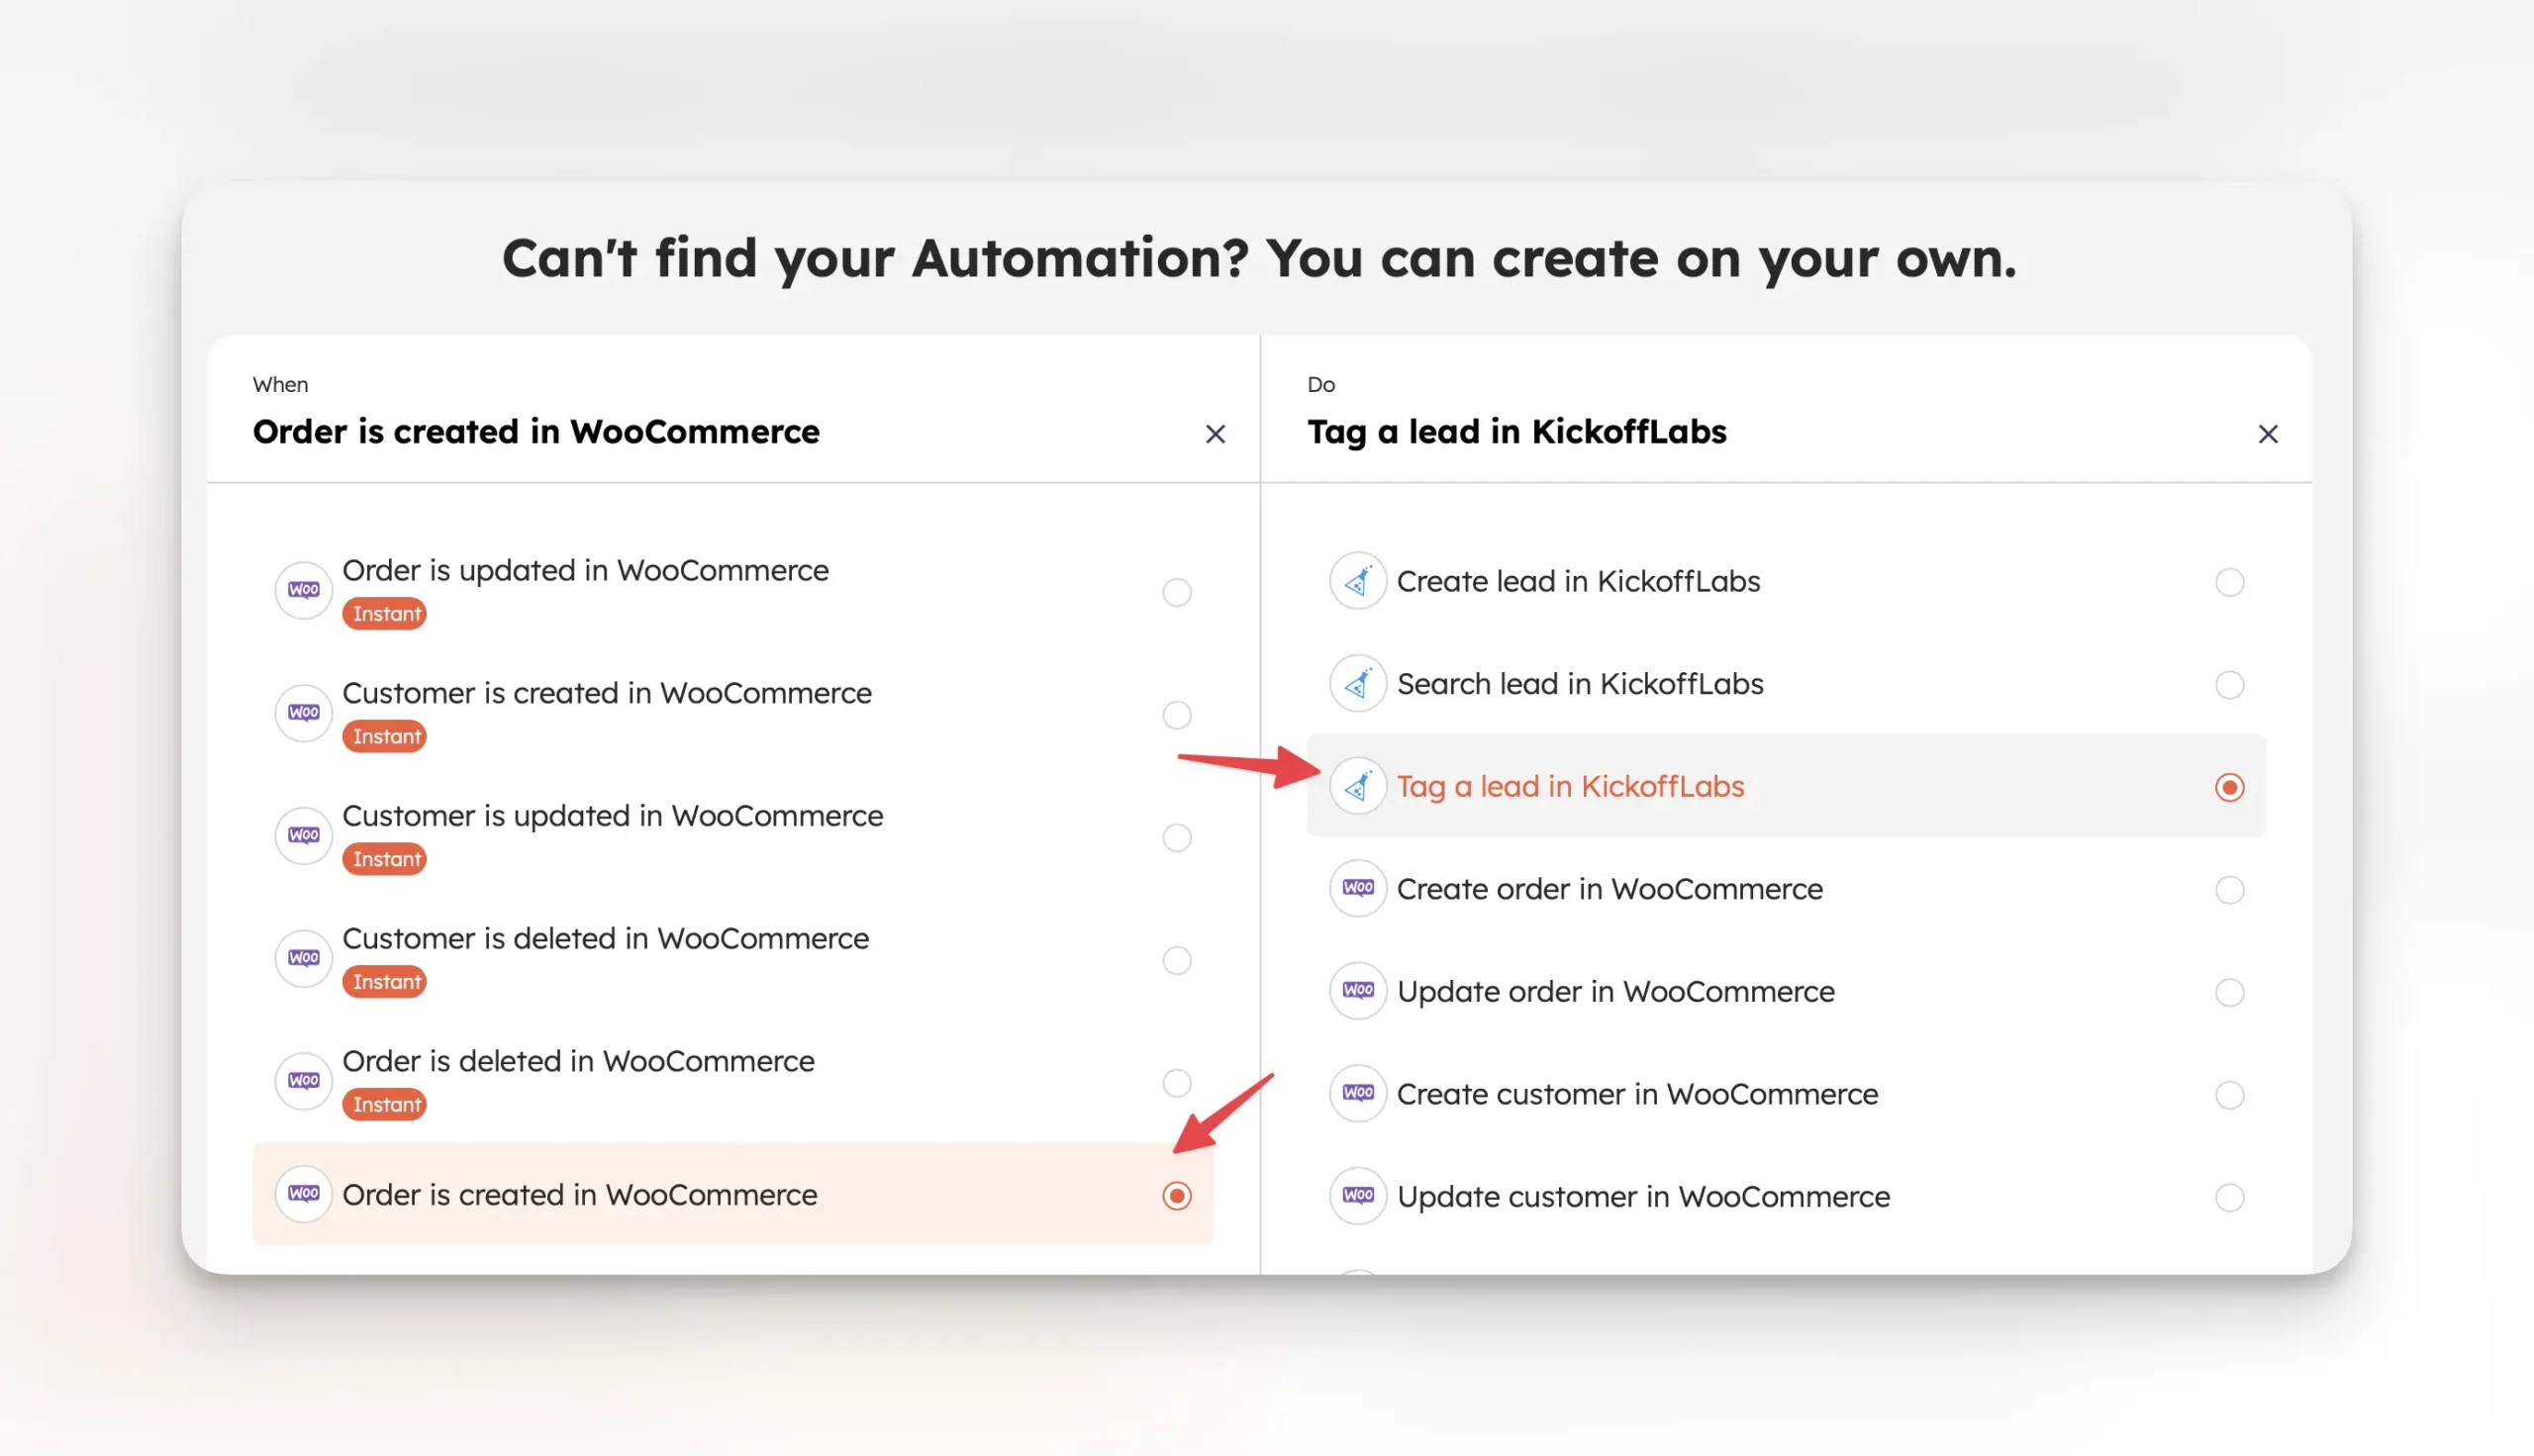Select Order is deleted in WooCommerce radio
This screenshot has width=2534, height=1456.
point(1177,1083)
